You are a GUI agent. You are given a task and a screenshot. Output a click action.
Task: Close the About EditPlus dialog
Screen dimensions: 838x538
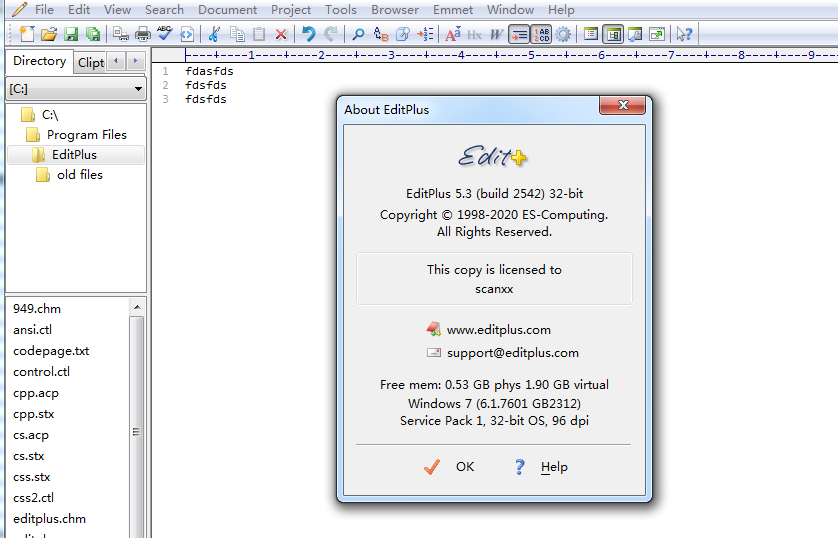(623, 105)
